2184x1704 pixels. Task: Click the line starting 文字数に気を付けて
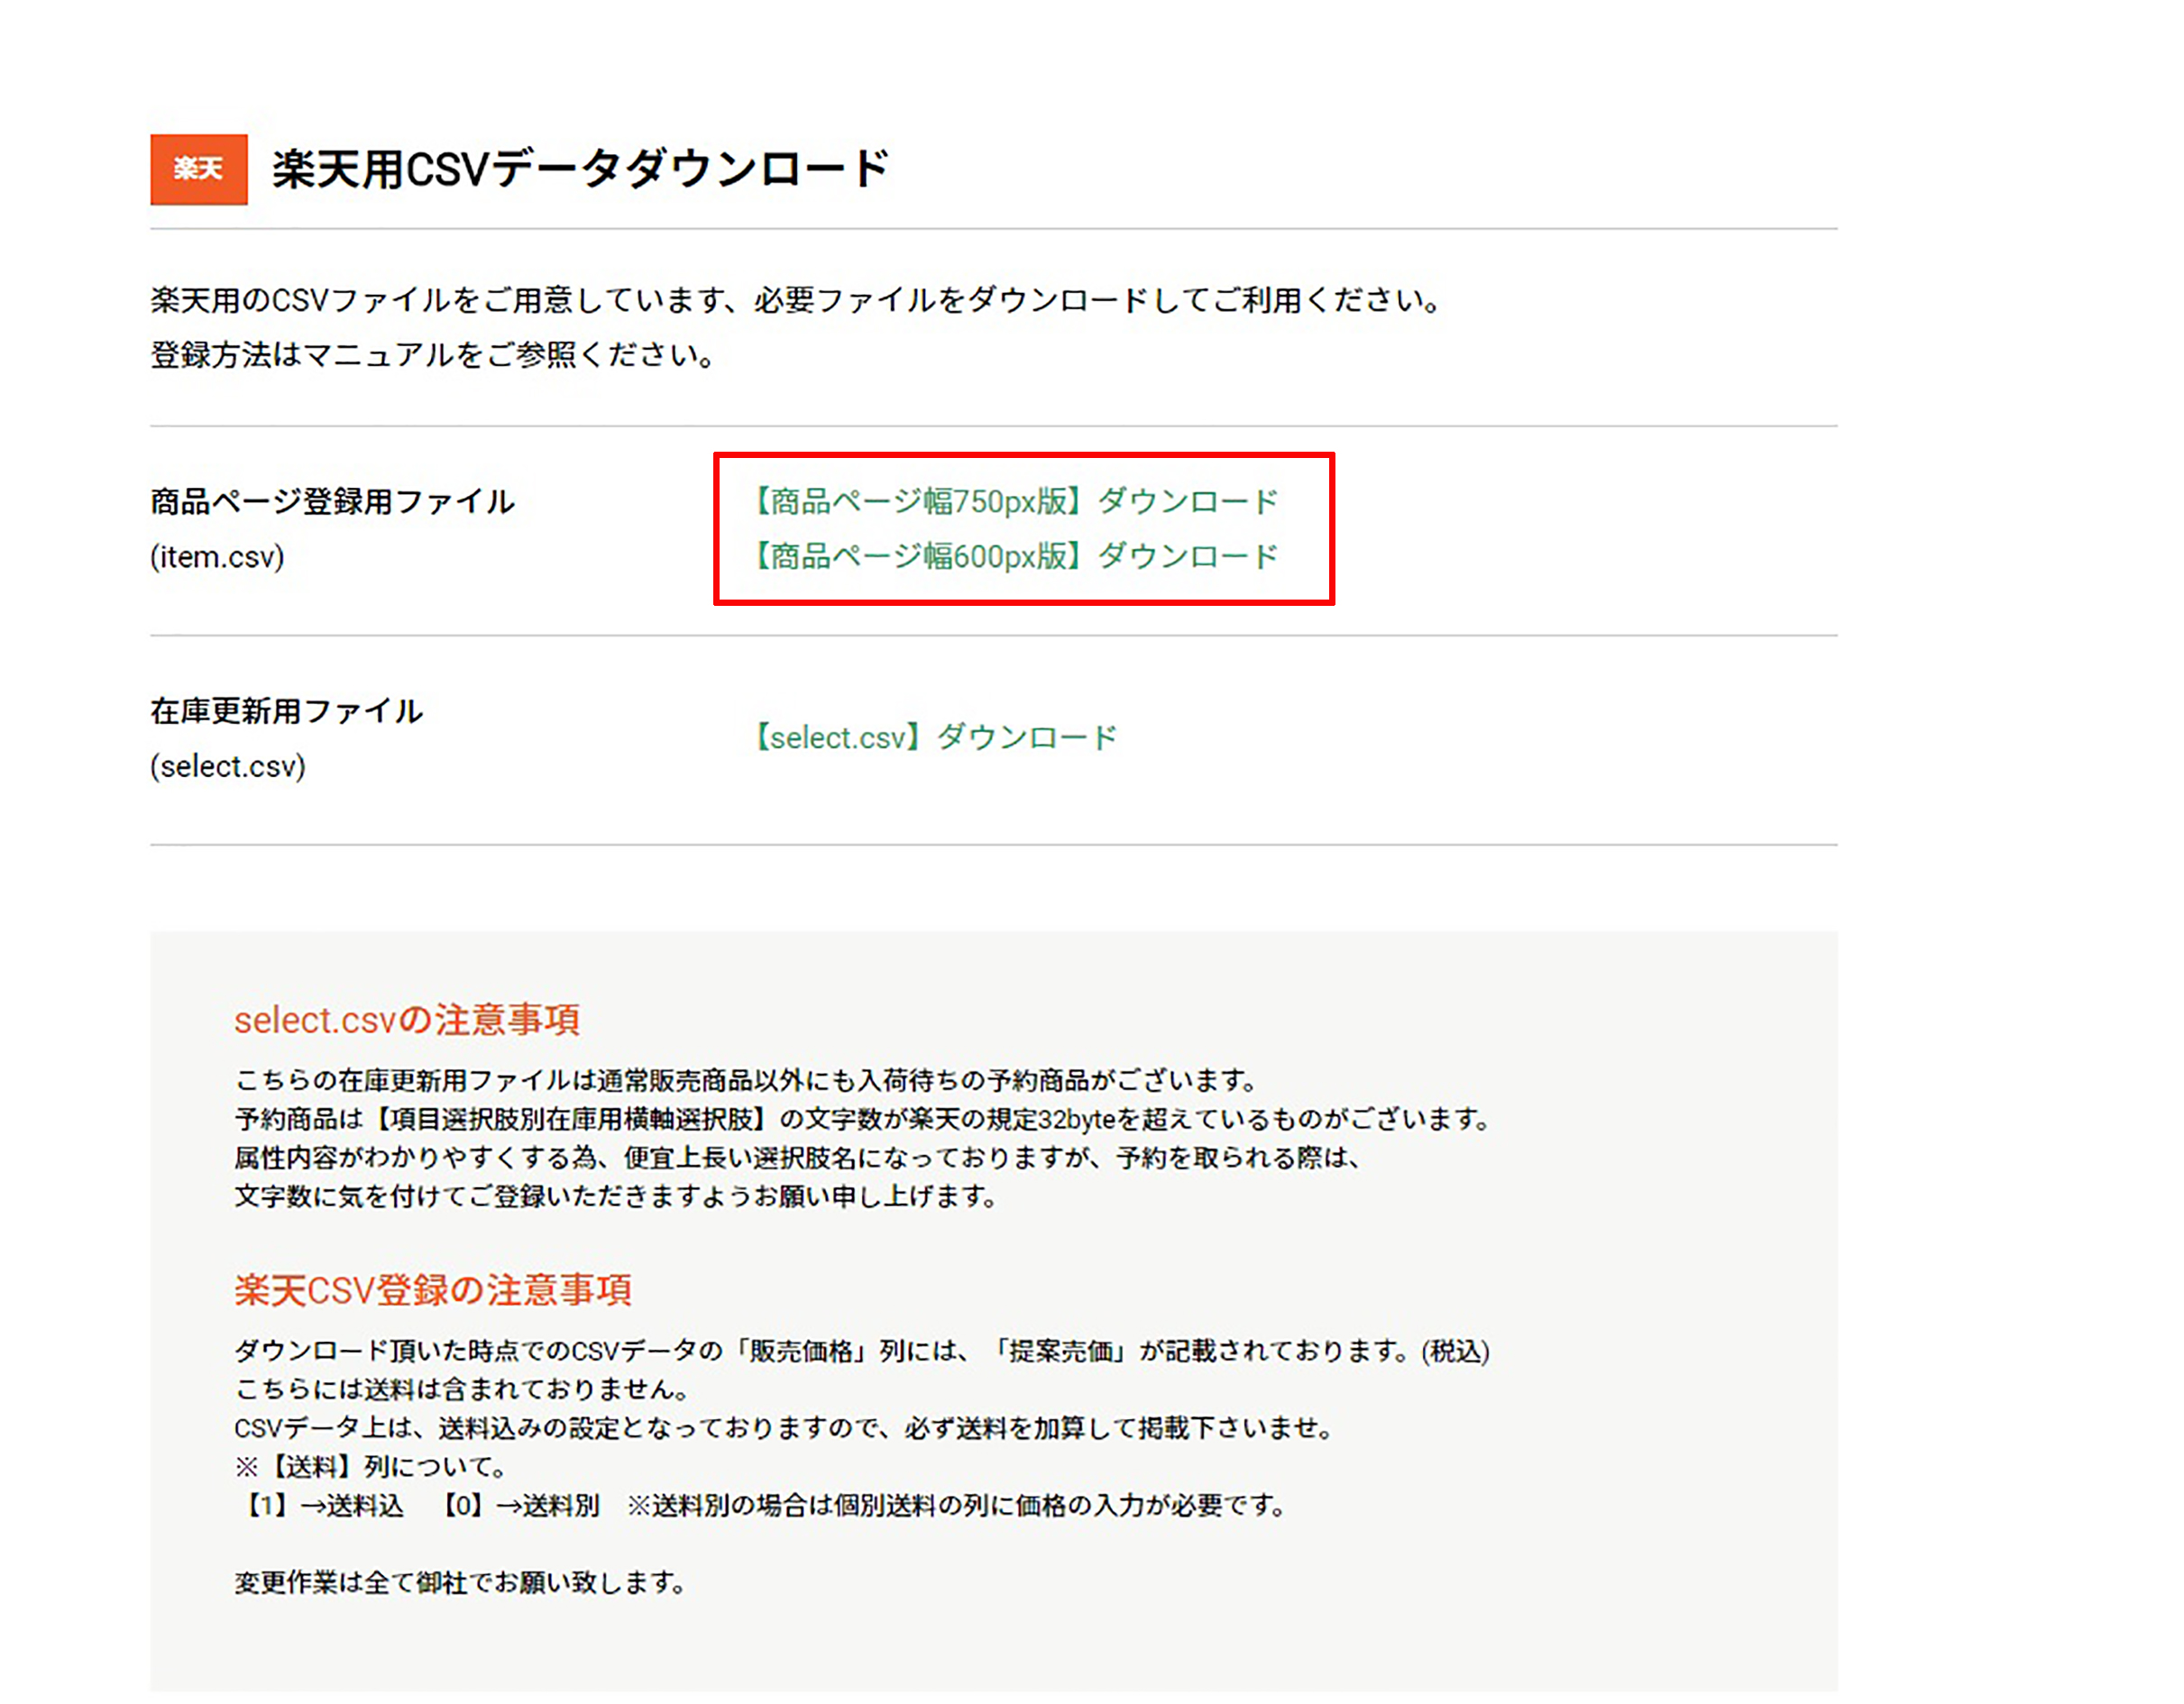click(617, 1196)
